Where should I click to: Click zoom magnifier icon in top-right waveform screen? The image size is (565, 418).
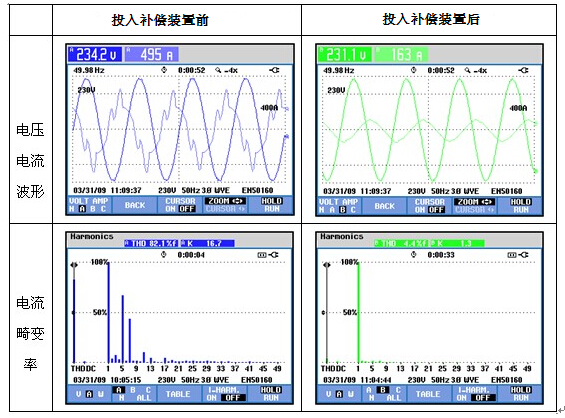[467, 70]
